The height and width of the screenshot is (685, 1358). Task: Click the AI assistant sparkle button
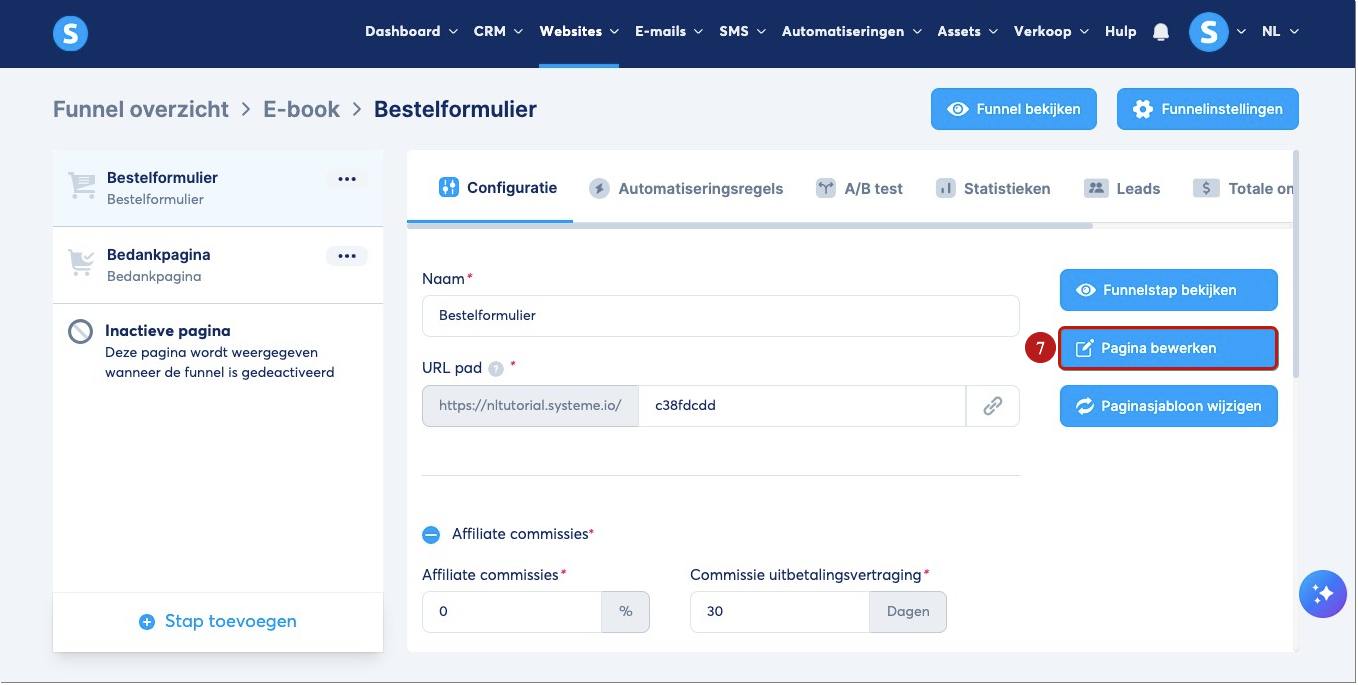click(x=1323, y=594)
